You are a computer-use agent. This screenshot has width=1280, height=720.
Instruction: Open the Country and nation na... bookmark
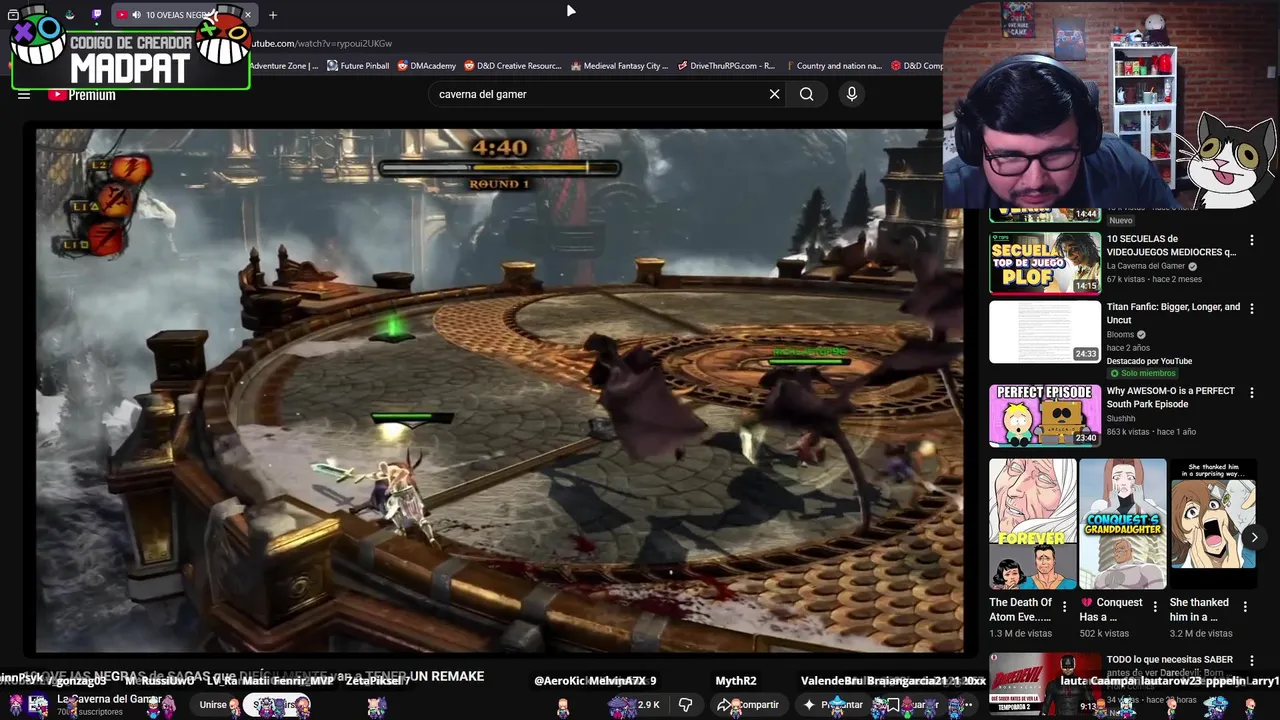pos(833,66)
